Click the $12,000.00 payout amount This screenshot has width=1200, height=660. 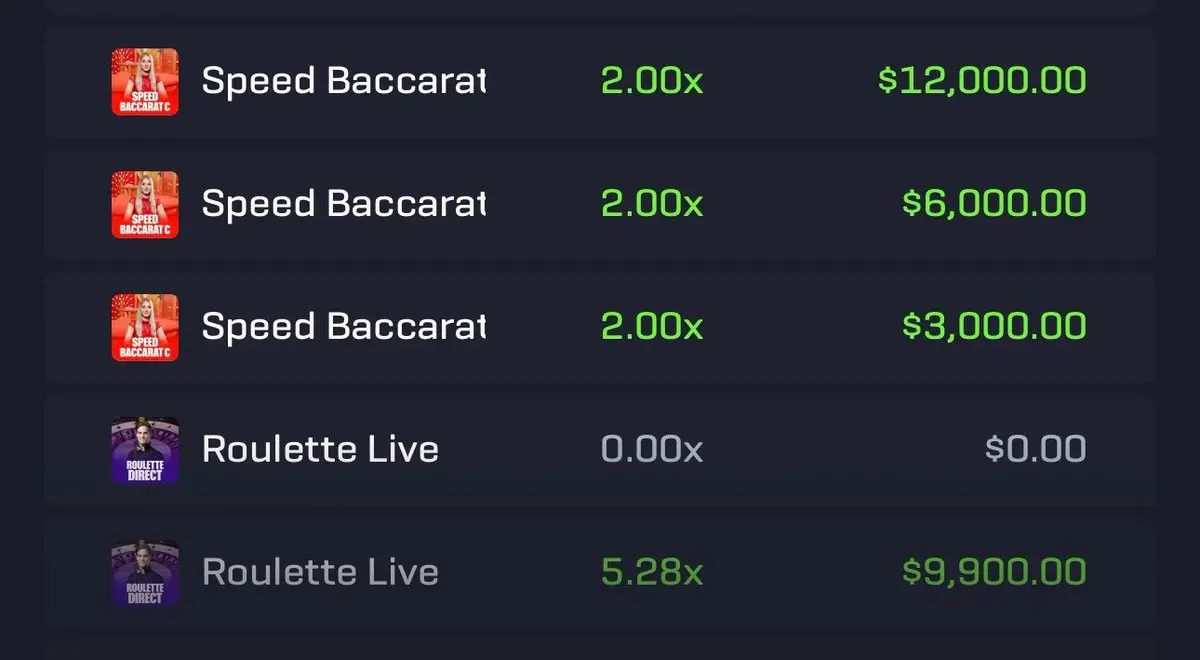(982, 81)
